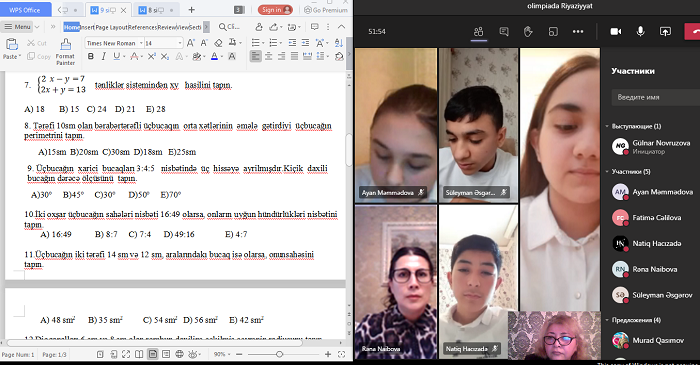Click the Sign in button
Viewport: 700px width, 365px height.
275,10
